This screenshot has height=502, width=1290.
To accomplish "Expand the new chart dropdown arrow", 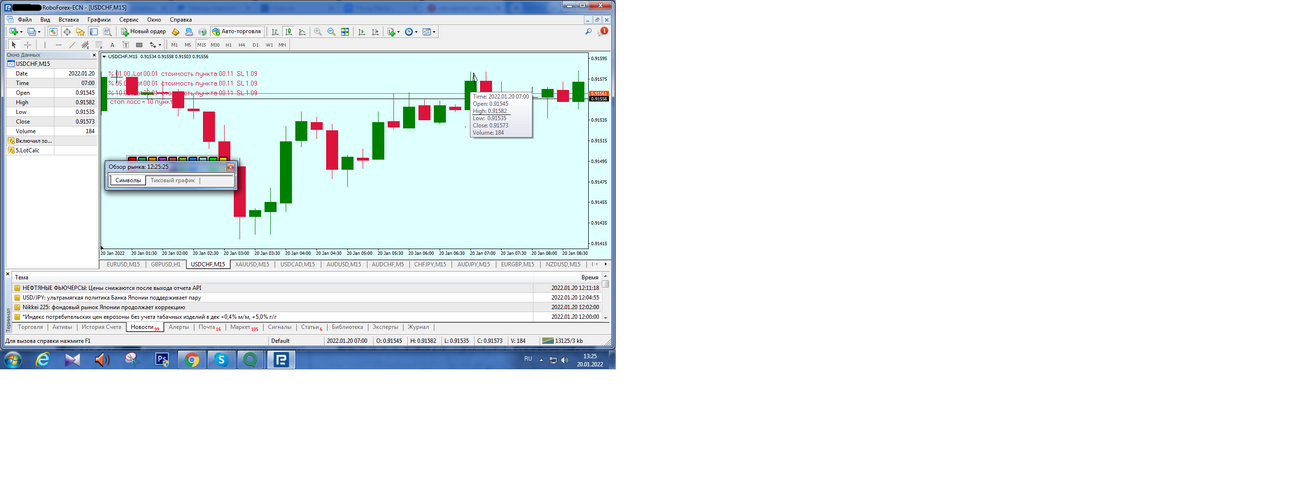I will 21,32.
